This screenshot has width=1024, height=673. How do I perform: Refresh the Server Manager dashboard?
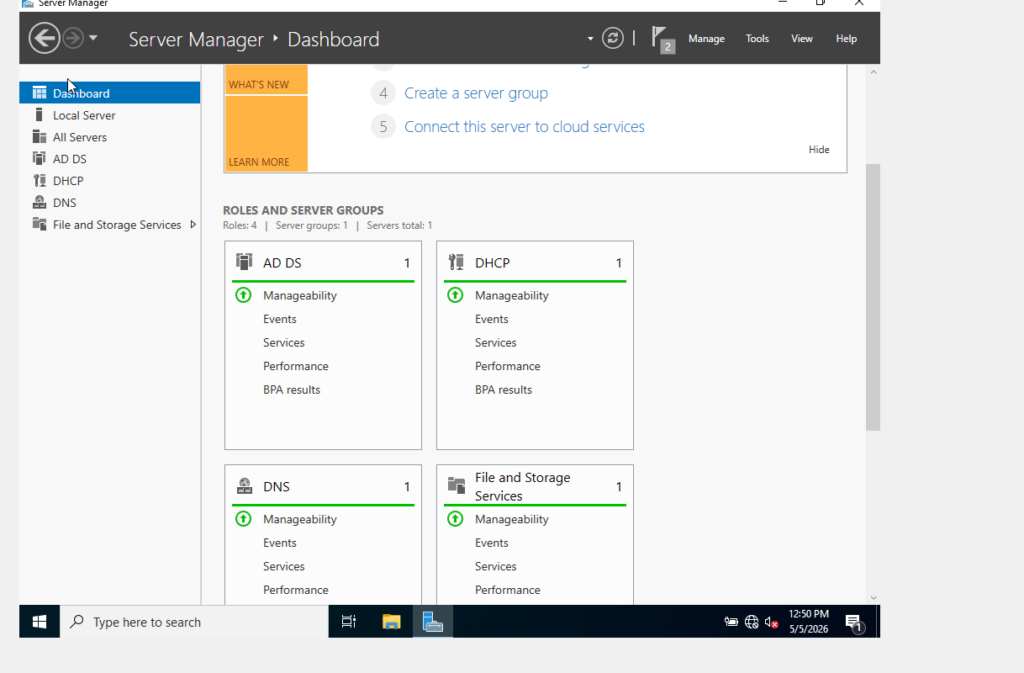[x=613, y=38]
